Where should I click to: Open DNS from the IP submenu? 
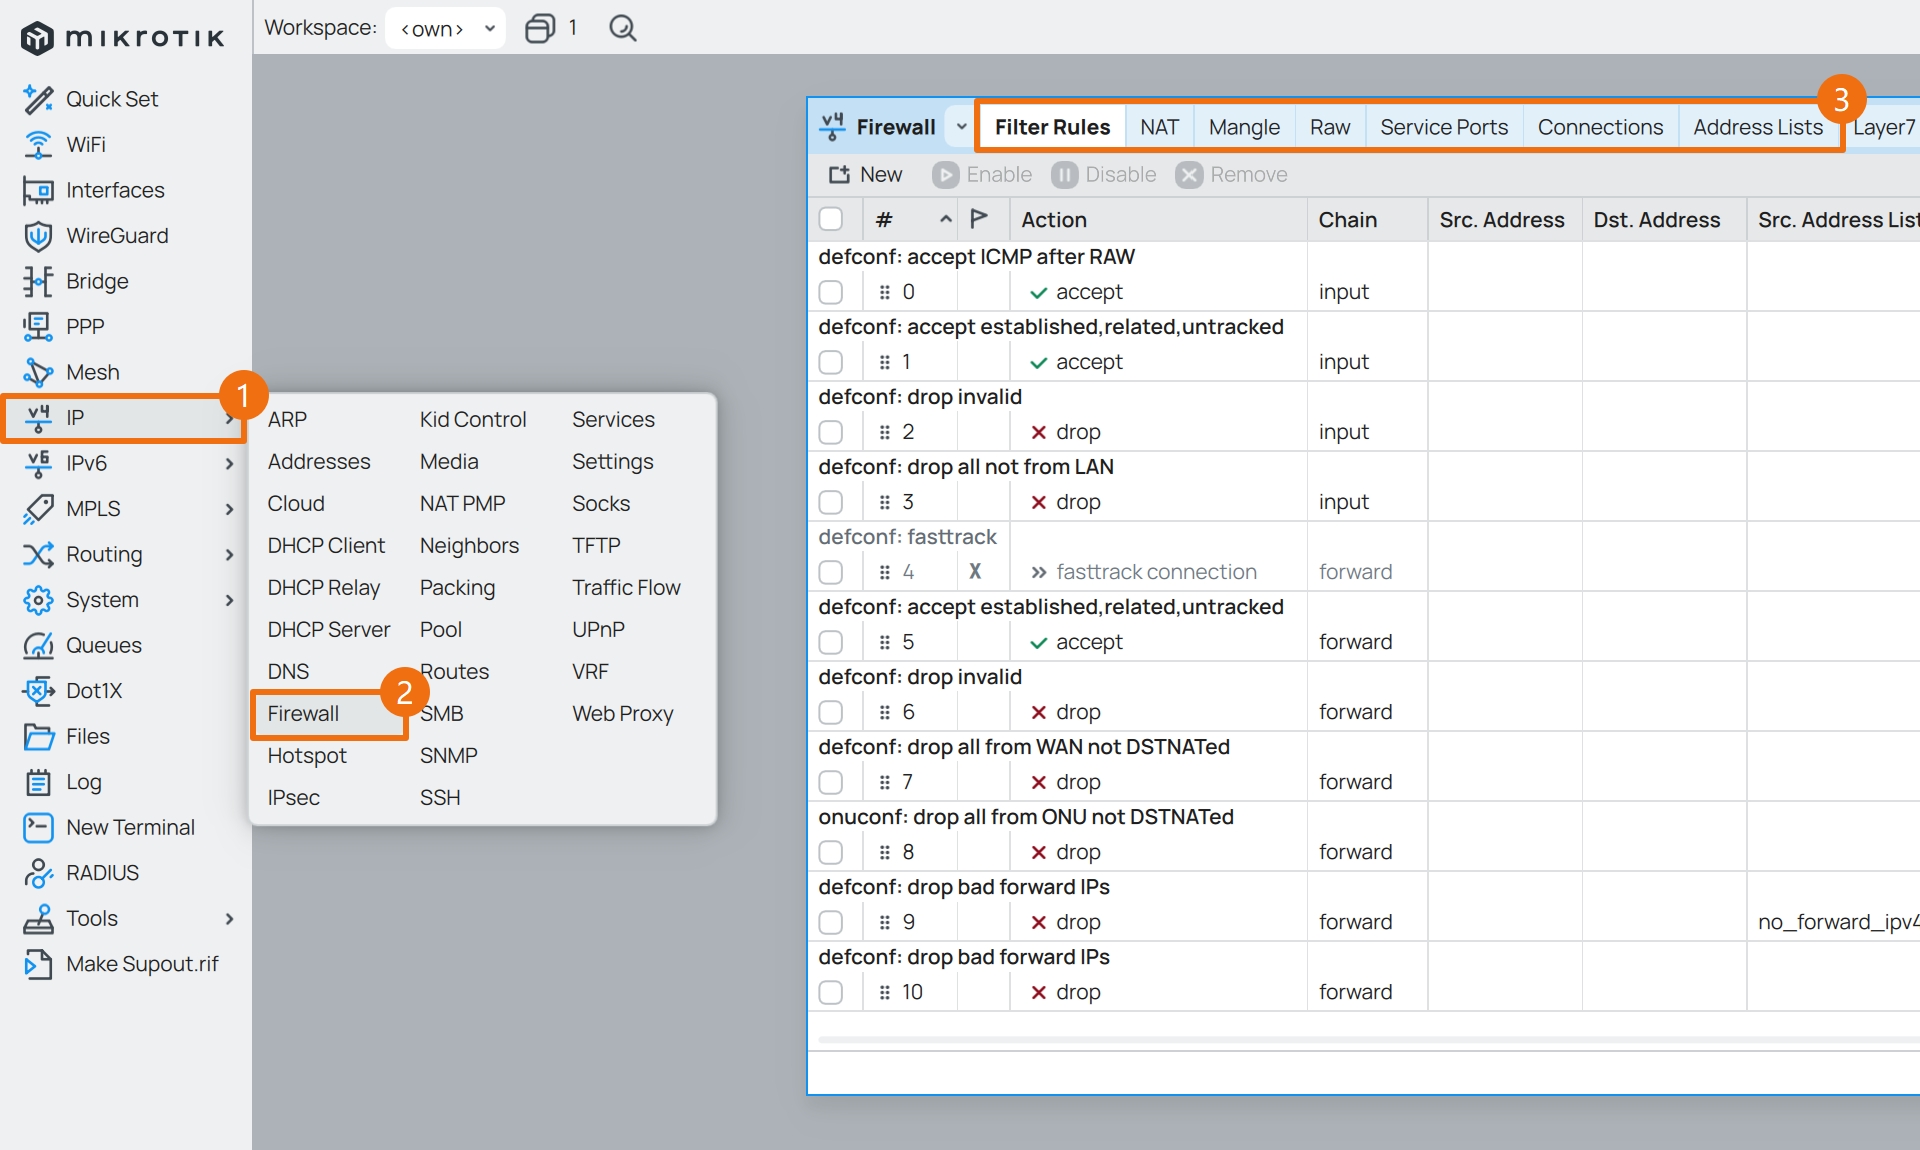click(x=288, y=672)
